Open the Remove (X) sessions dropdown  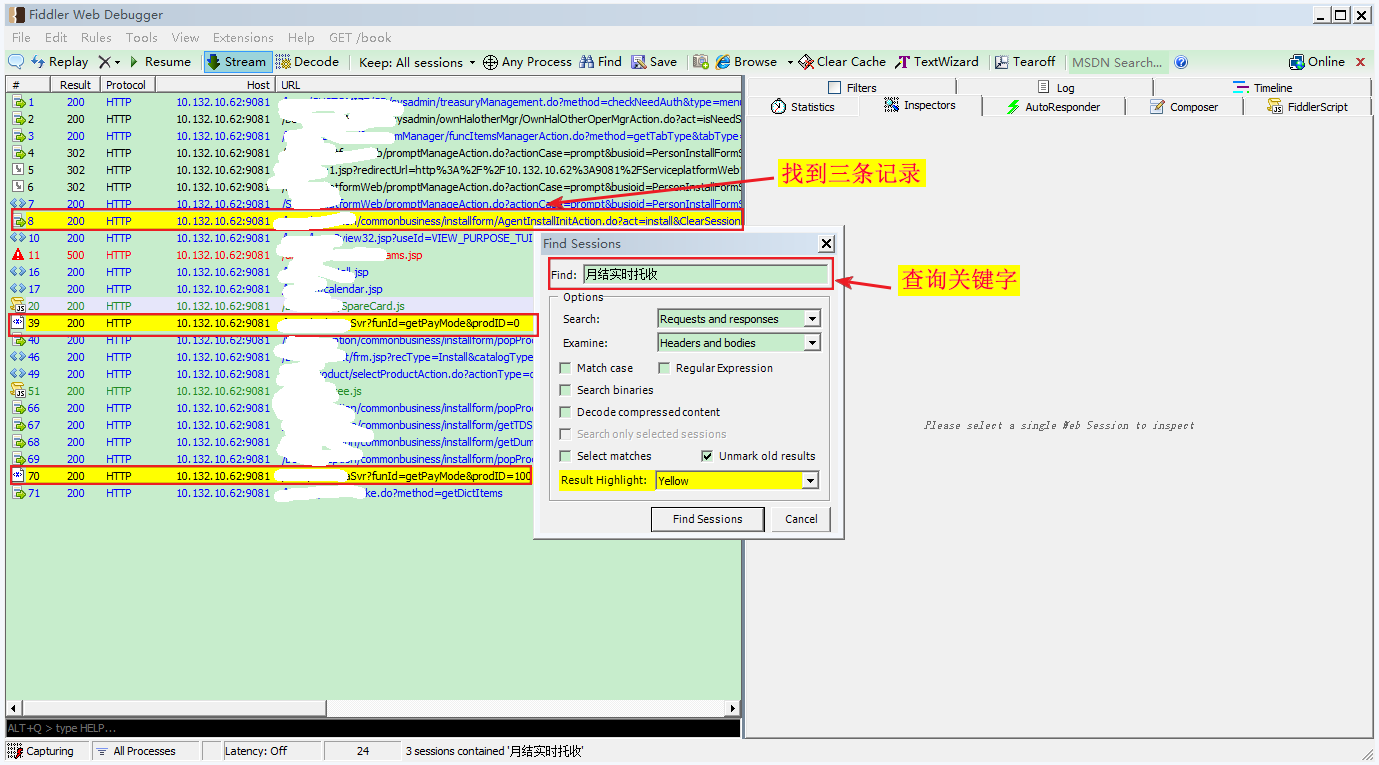point(110,62)
